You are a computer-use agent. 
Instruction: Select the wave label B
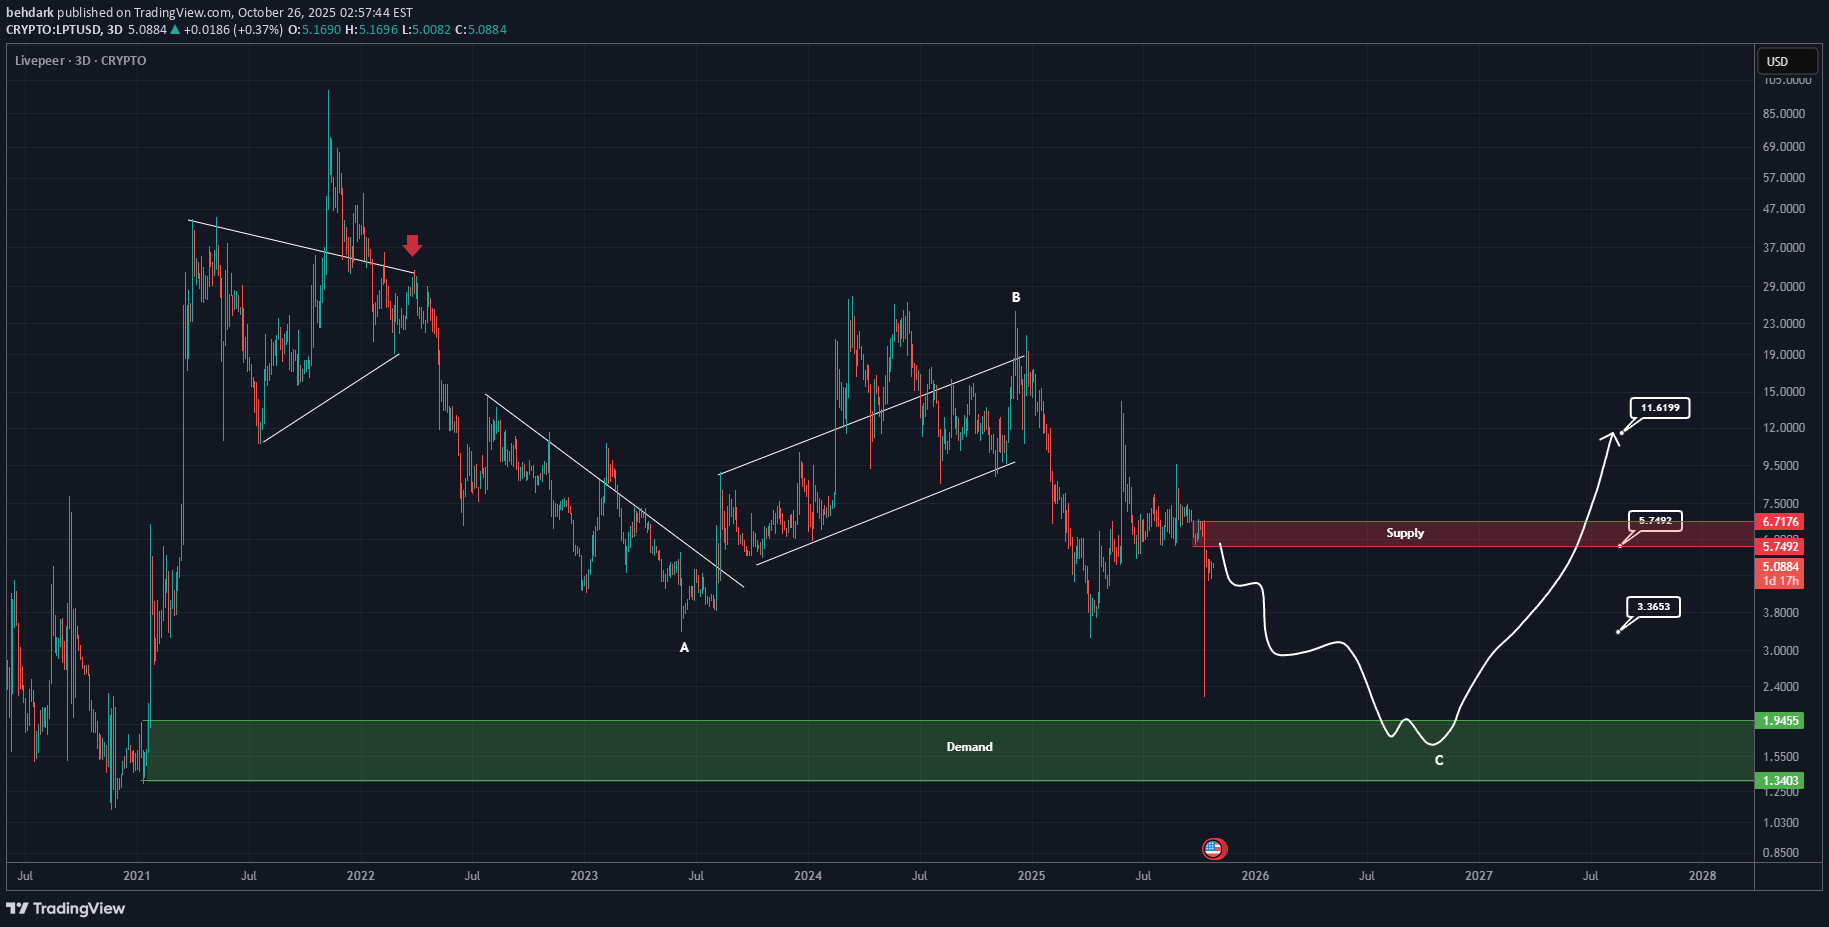1016,297
